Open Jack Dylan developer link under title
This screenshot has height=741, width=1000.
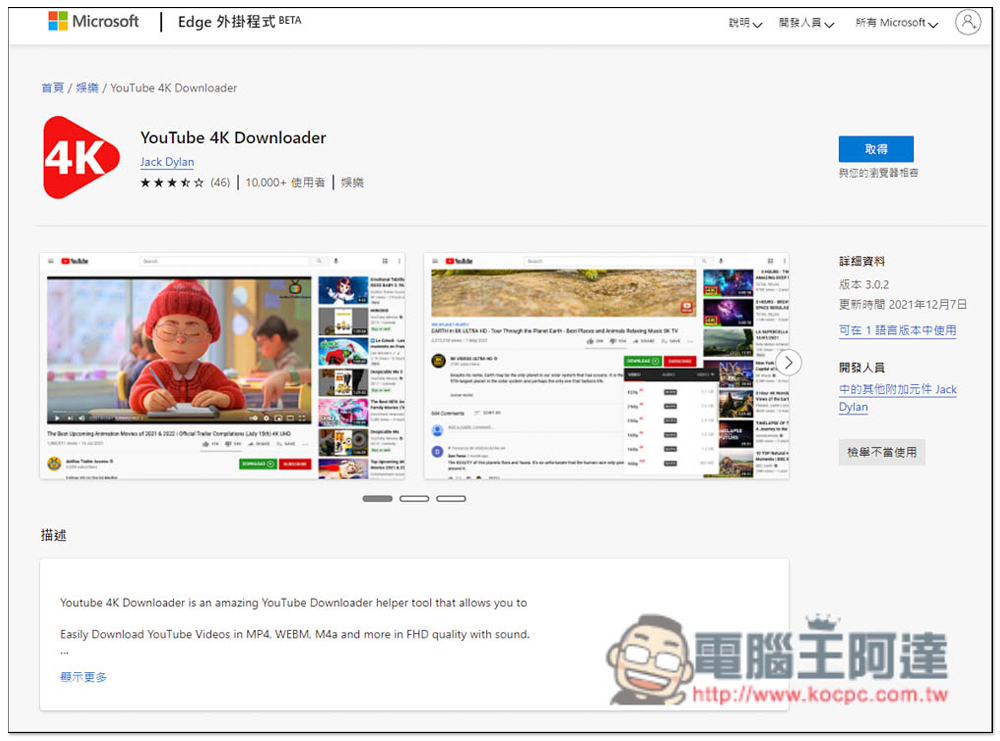pos(167,162)
